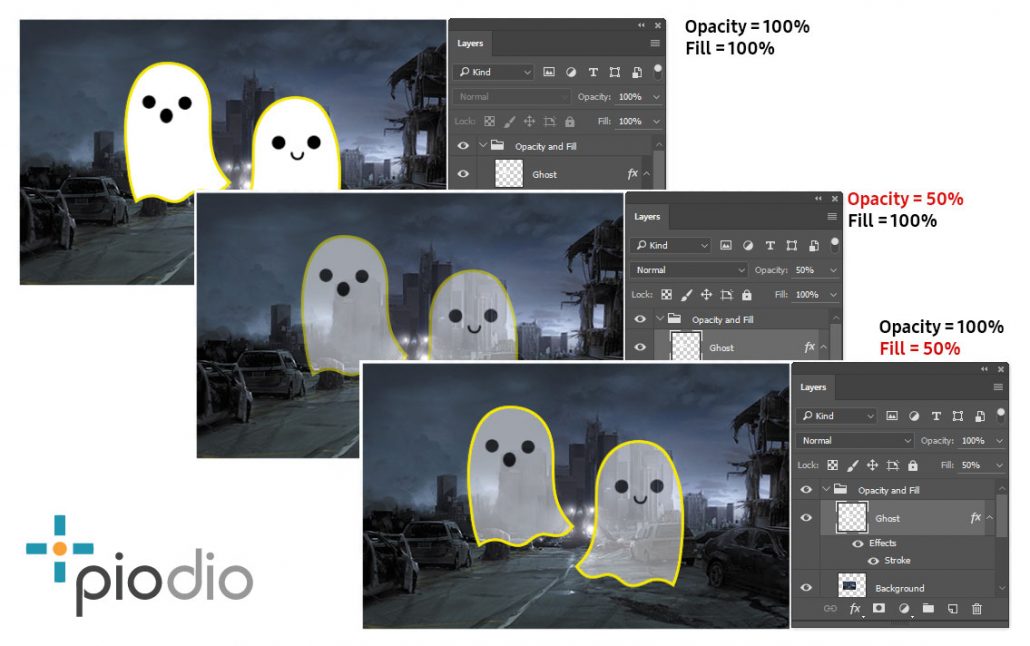Create new group folder icon in bottom footer

point(928,608)
